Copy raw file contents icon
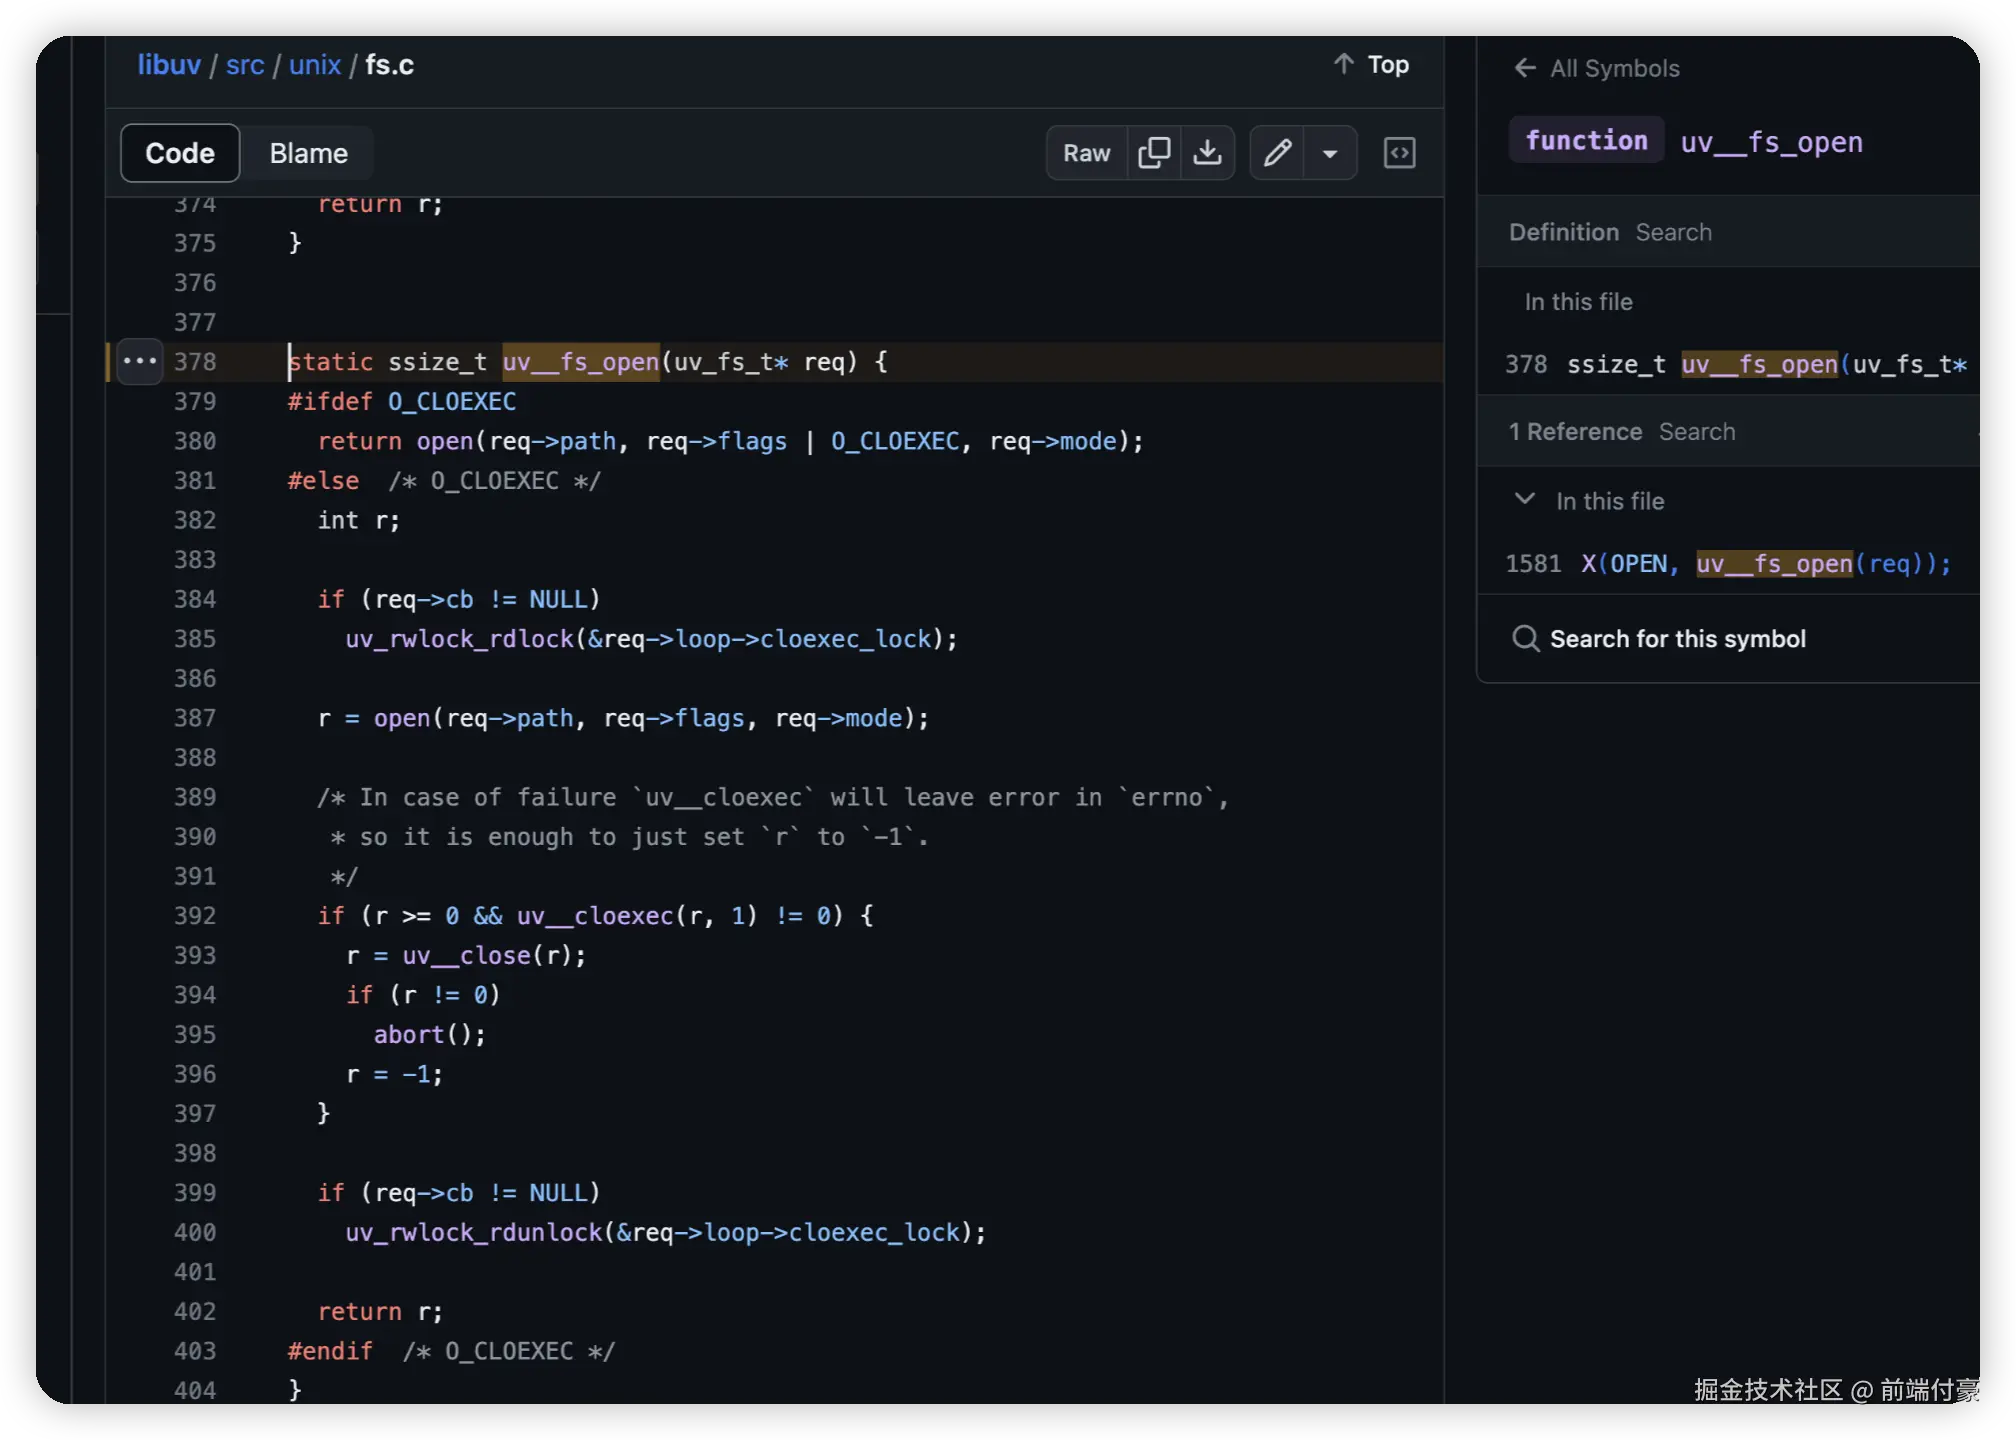Image resolution: width=2016 pixels, height=1440 pixels. [1153, 153]
